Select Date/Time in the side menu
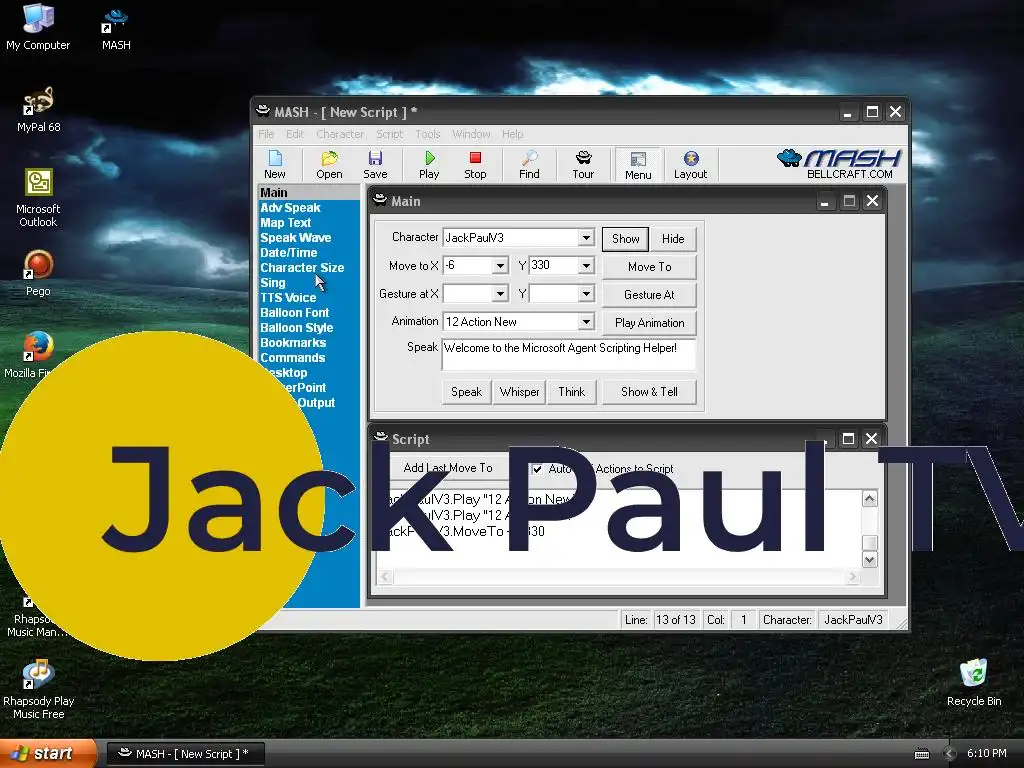The image size is (1024, 768). pyautogui.click(x=289, y=253)
